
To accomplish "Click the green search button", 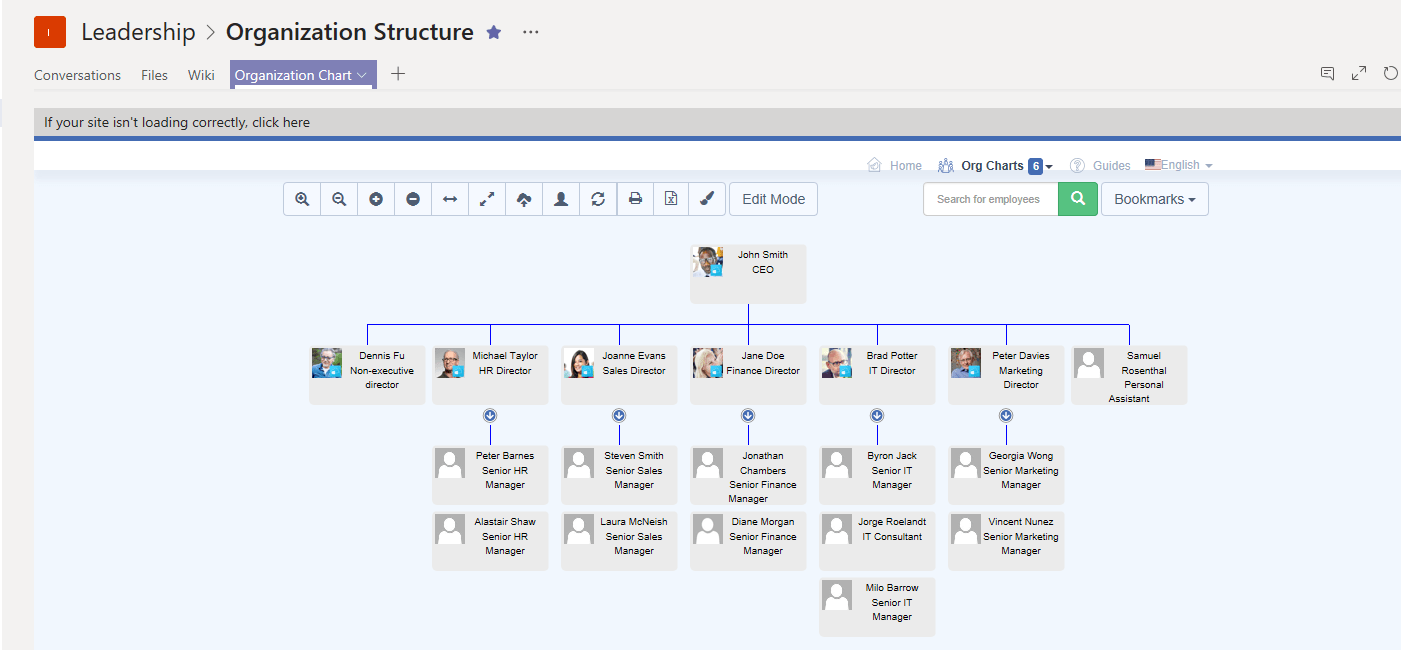I will 1078,199.
